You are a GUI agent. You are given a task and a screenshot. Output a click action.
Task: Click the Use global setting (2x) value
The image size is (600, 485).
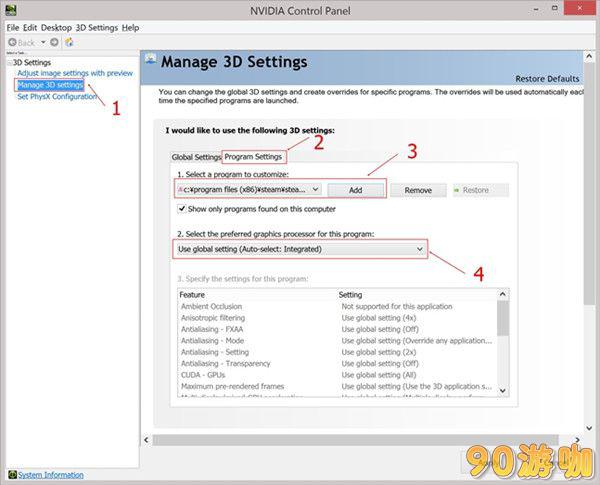pos(379,352)
